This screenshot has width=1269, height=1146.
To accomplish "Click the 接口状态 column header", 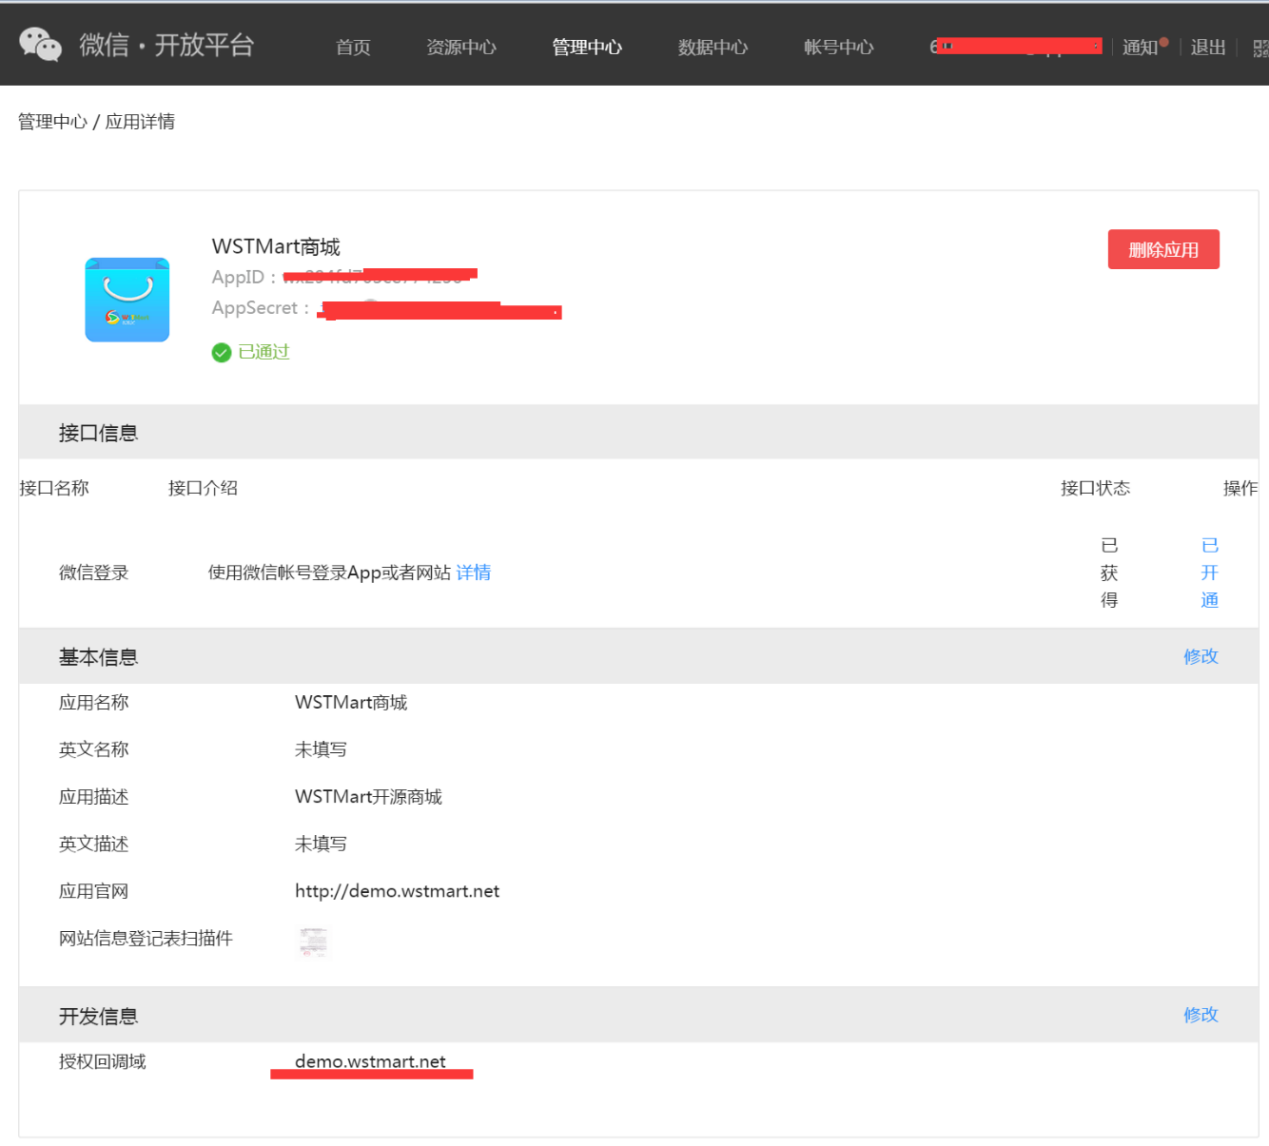I will tap(1096, 488).
